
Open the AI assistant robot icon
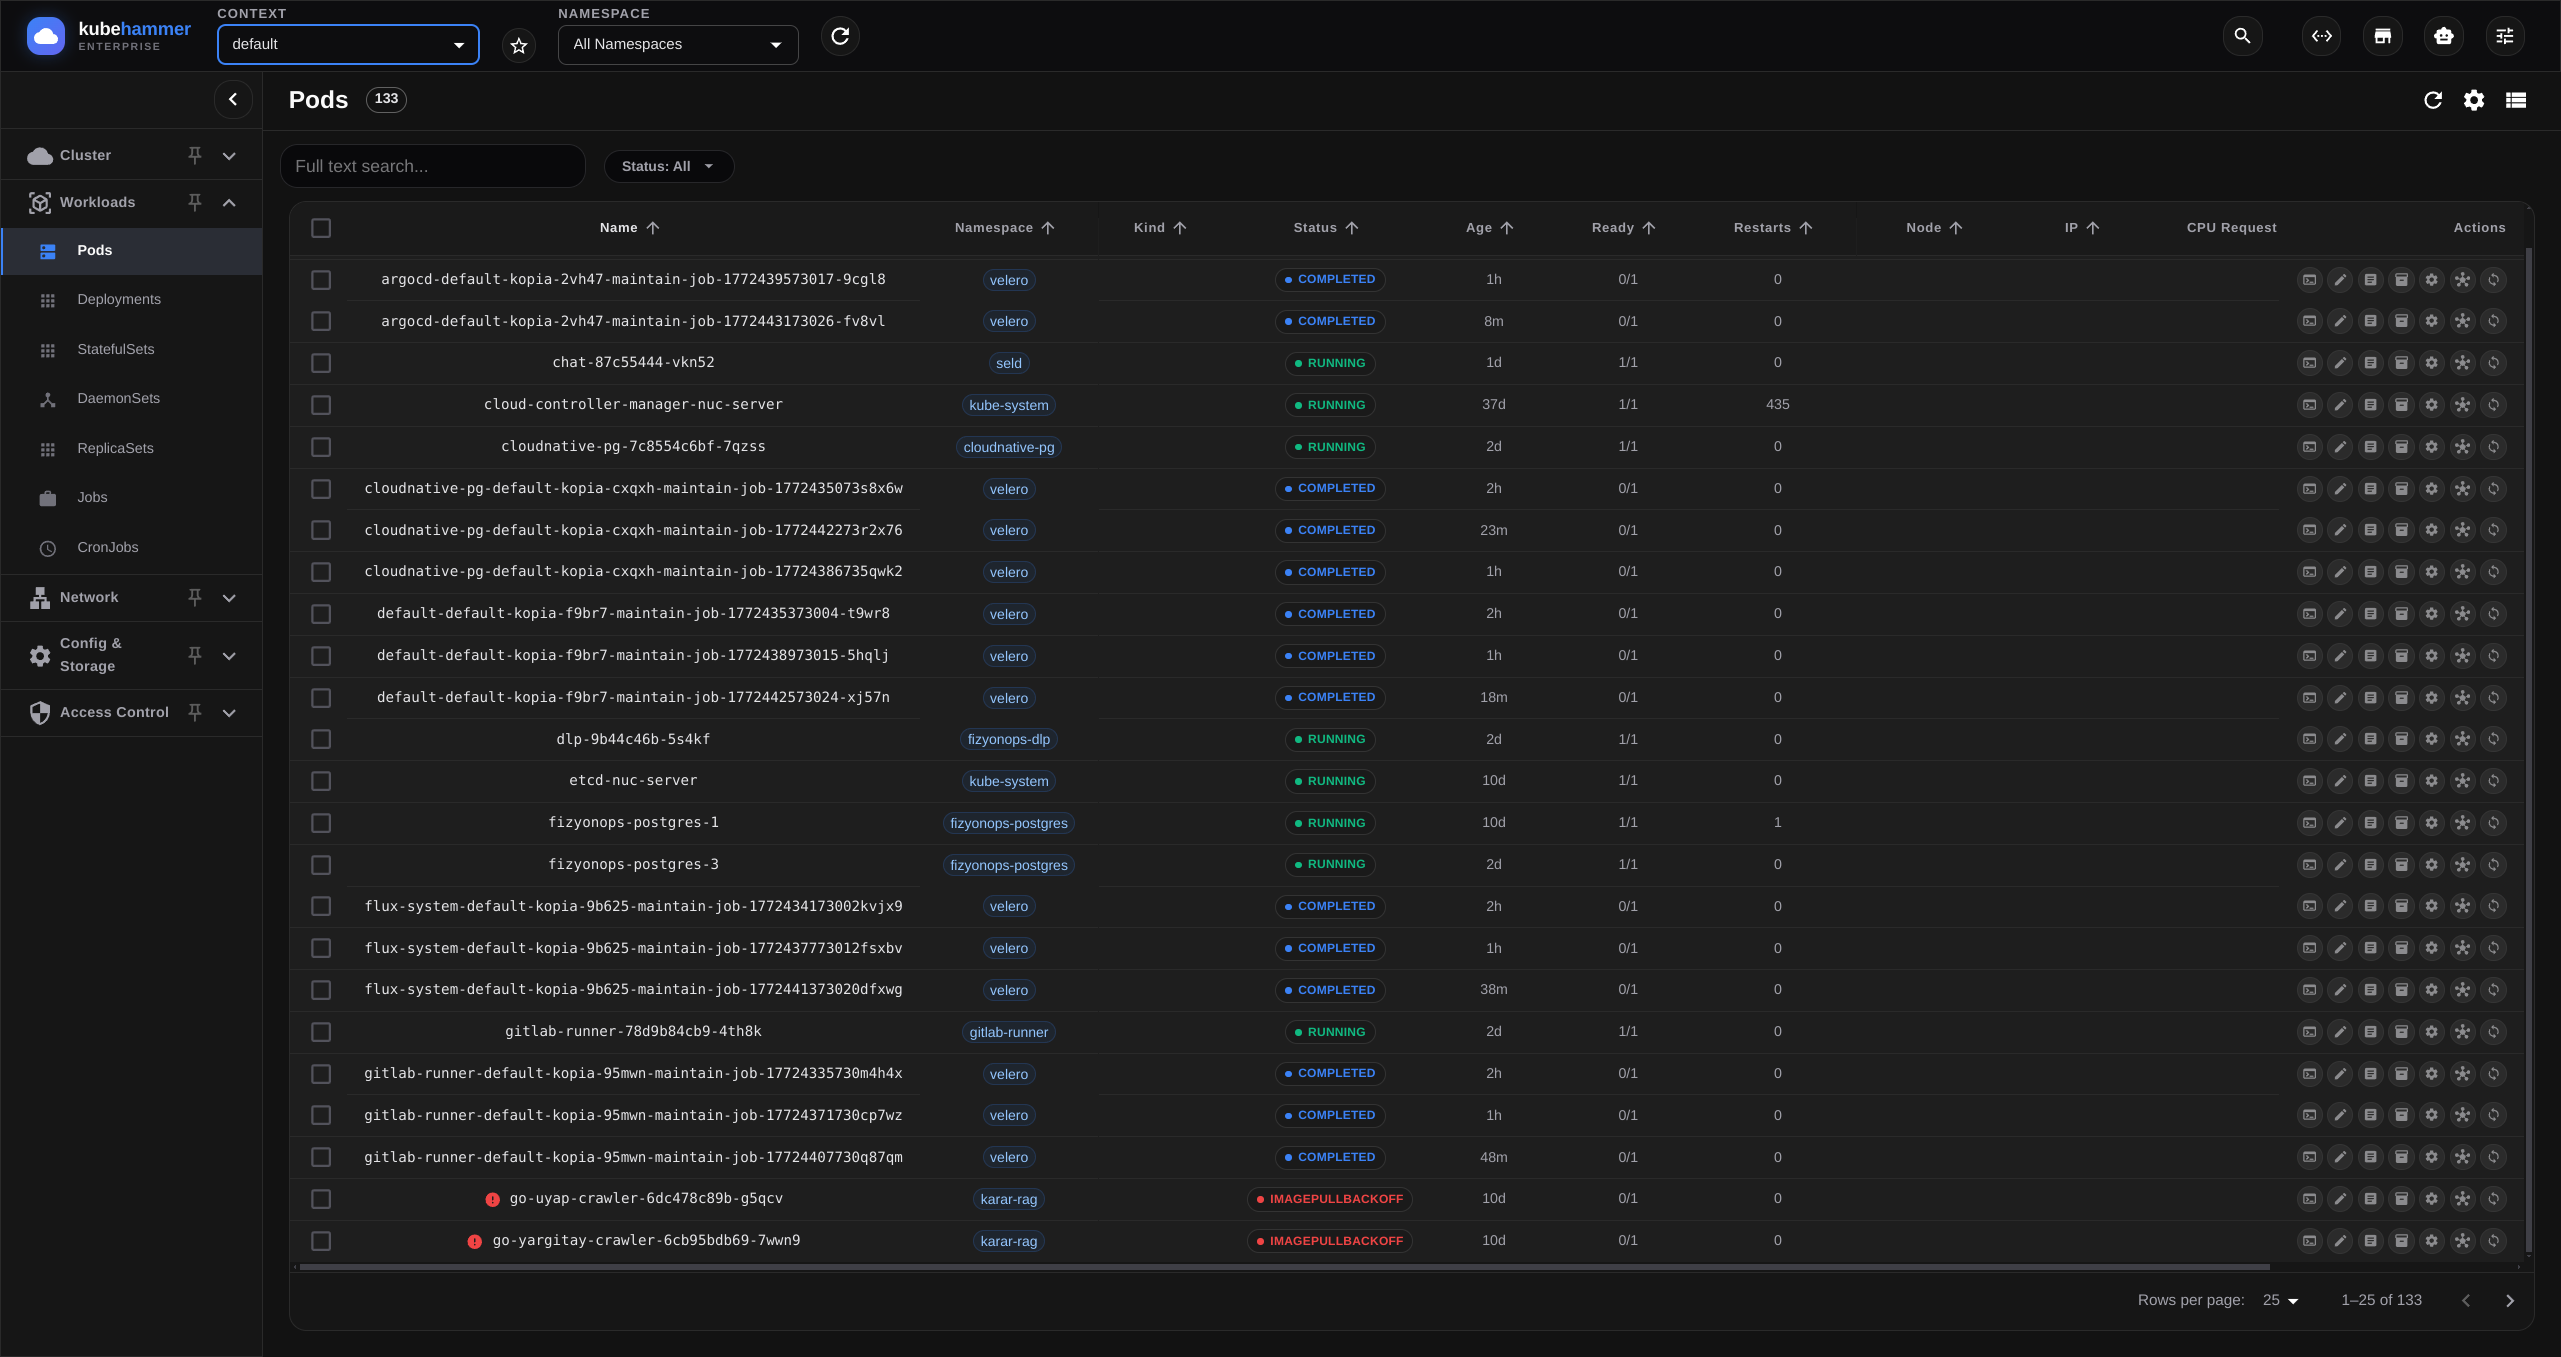[x=2444, y=36]
